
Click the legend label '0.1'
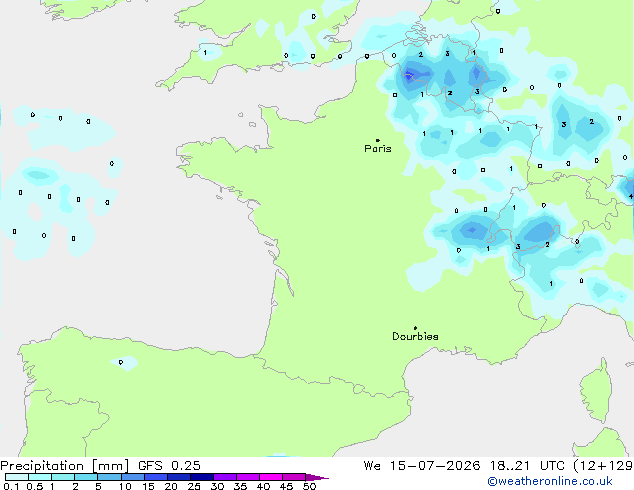11,486
